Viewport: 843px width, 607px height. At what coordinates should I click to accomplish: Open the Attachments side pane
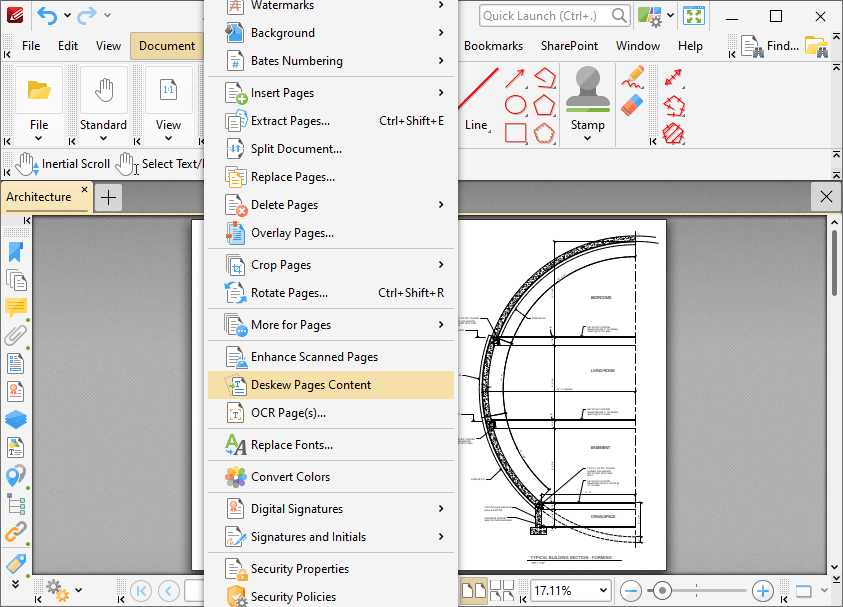pyautogui.click(x=16, y=335)
